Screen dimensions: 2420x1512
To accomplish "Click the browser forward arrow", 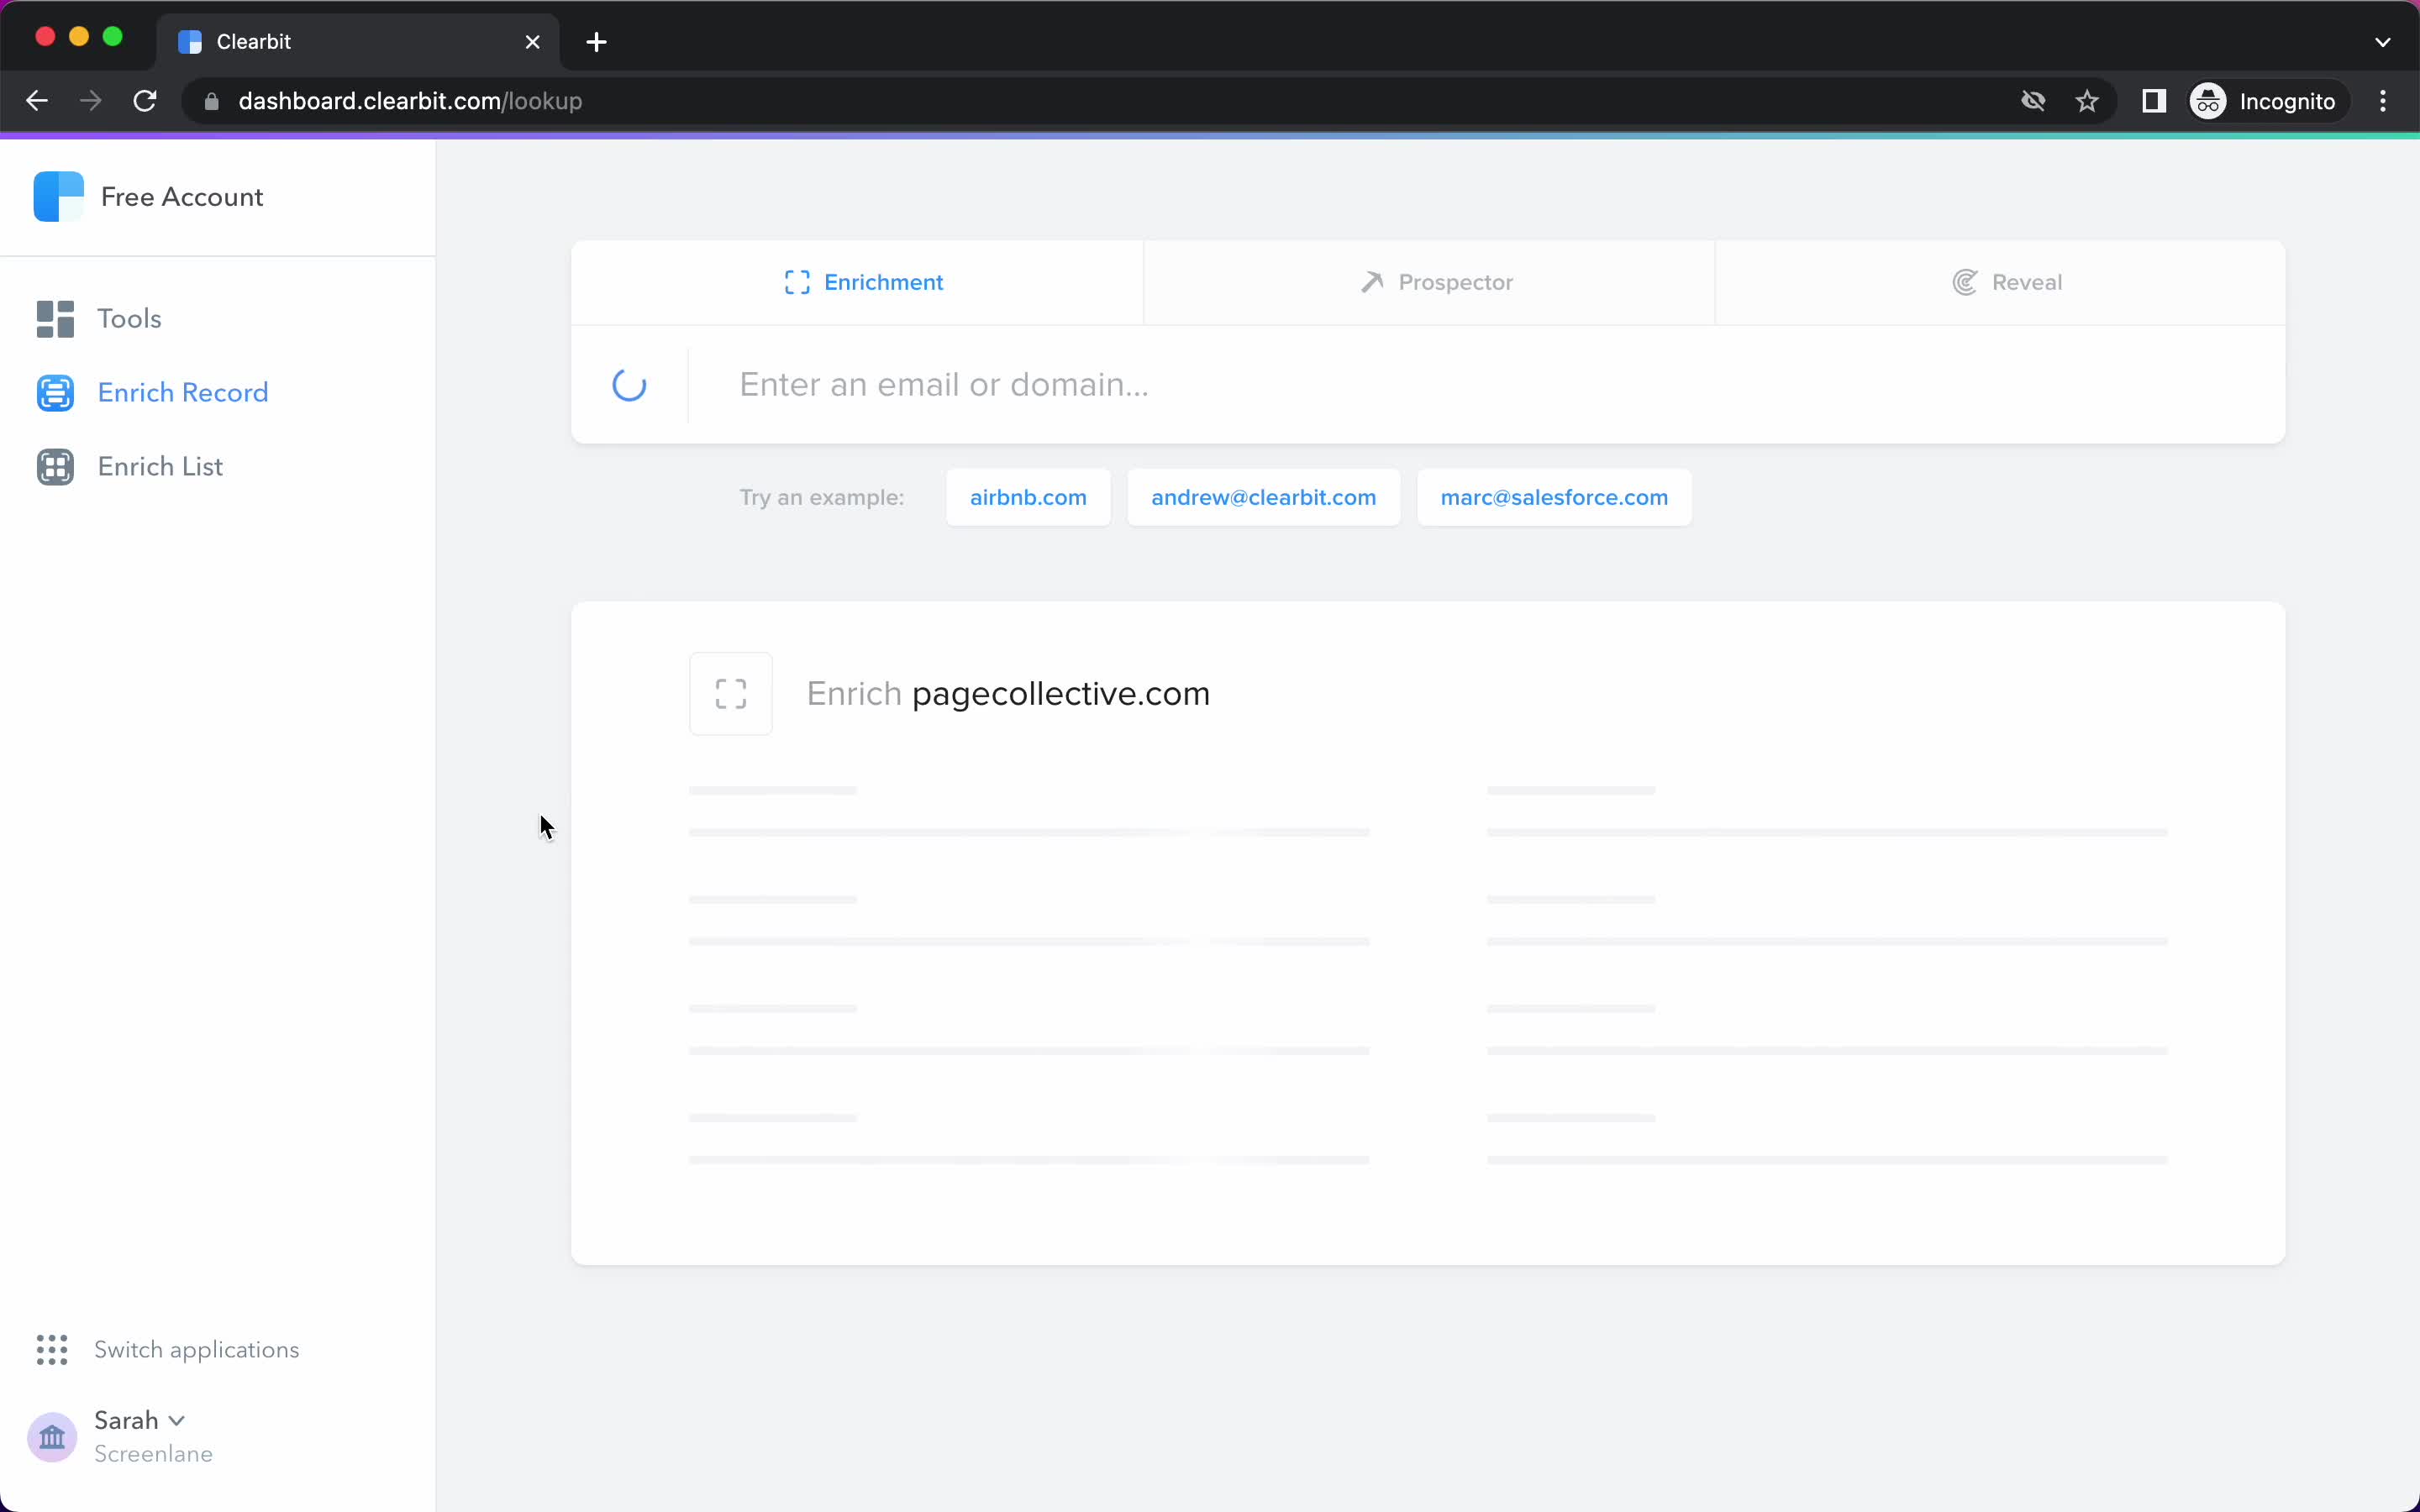I will (91, 101).
